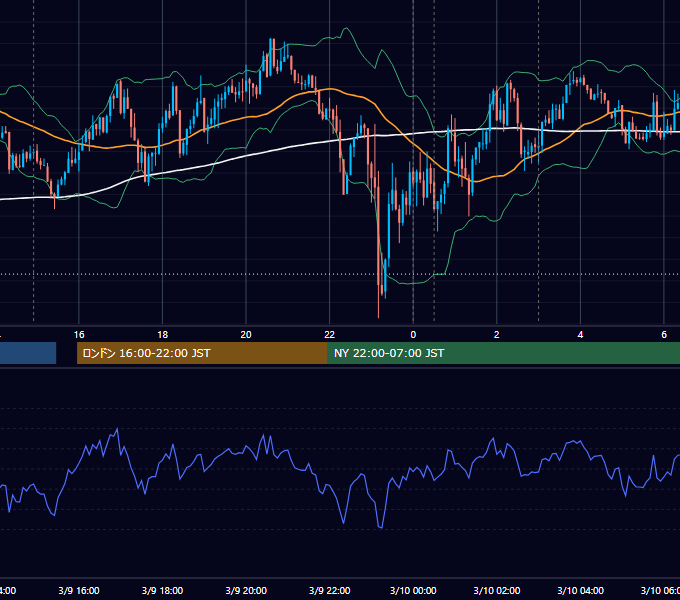
Task: Click the 3/9 20:00 label on indicator axis
Action: 246,590
